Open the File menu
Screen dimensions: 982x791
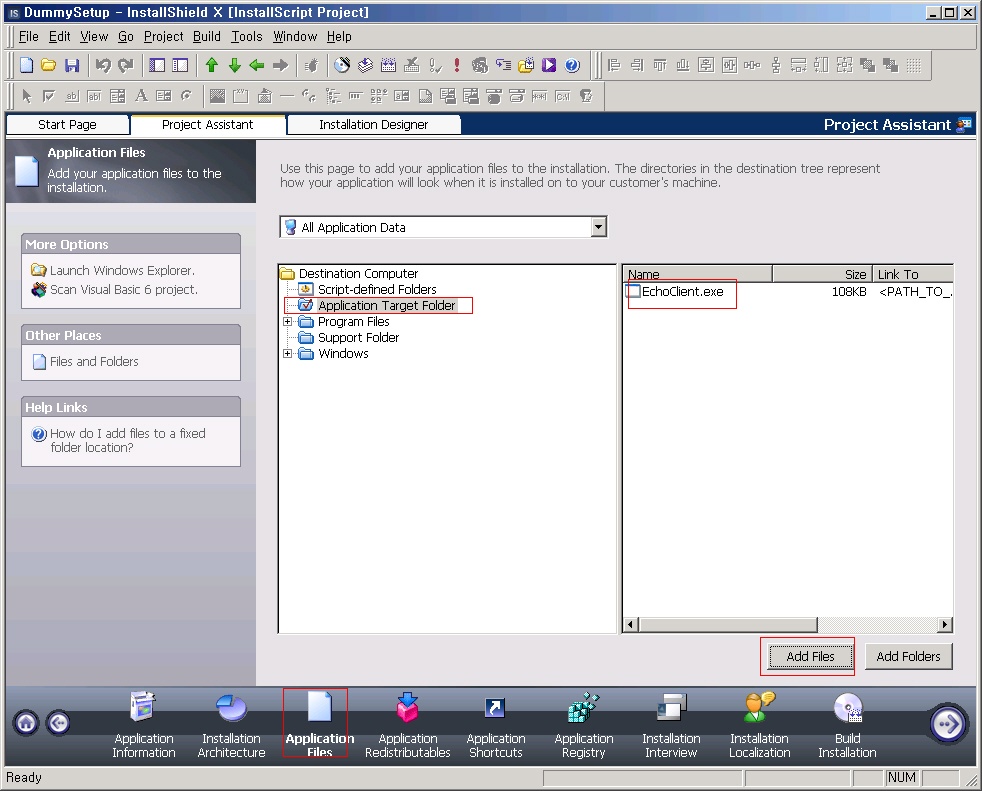[28, 36]
